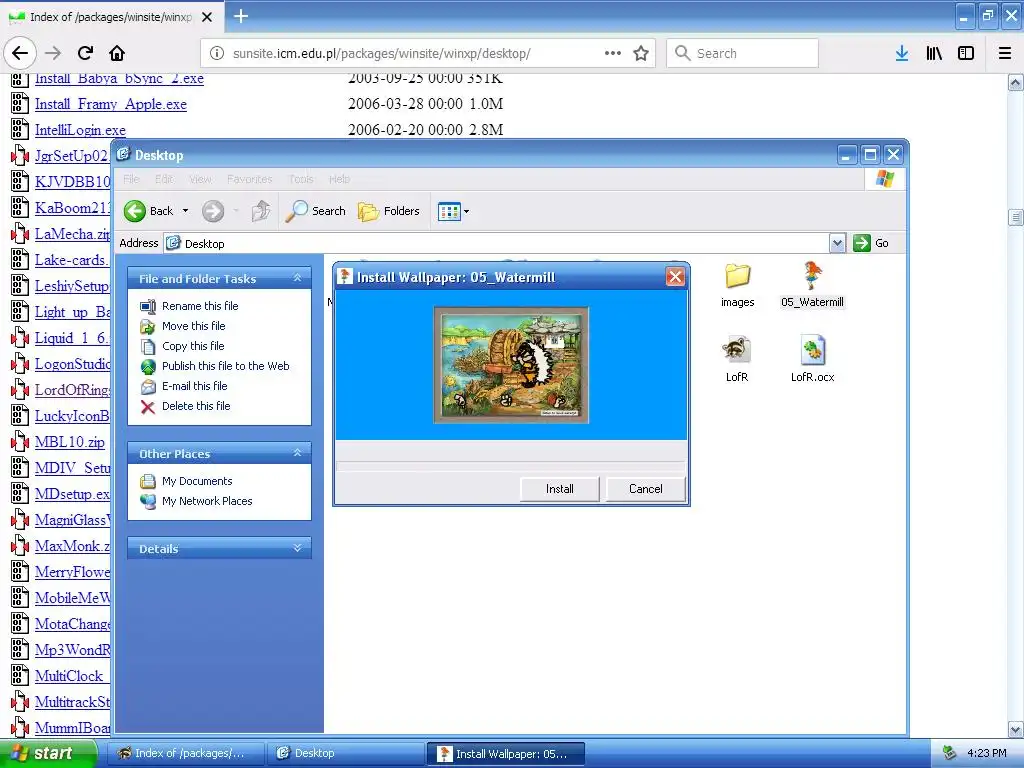Click Publish this file to the Web
1024x768 pixels.
[x=225, y=366]
